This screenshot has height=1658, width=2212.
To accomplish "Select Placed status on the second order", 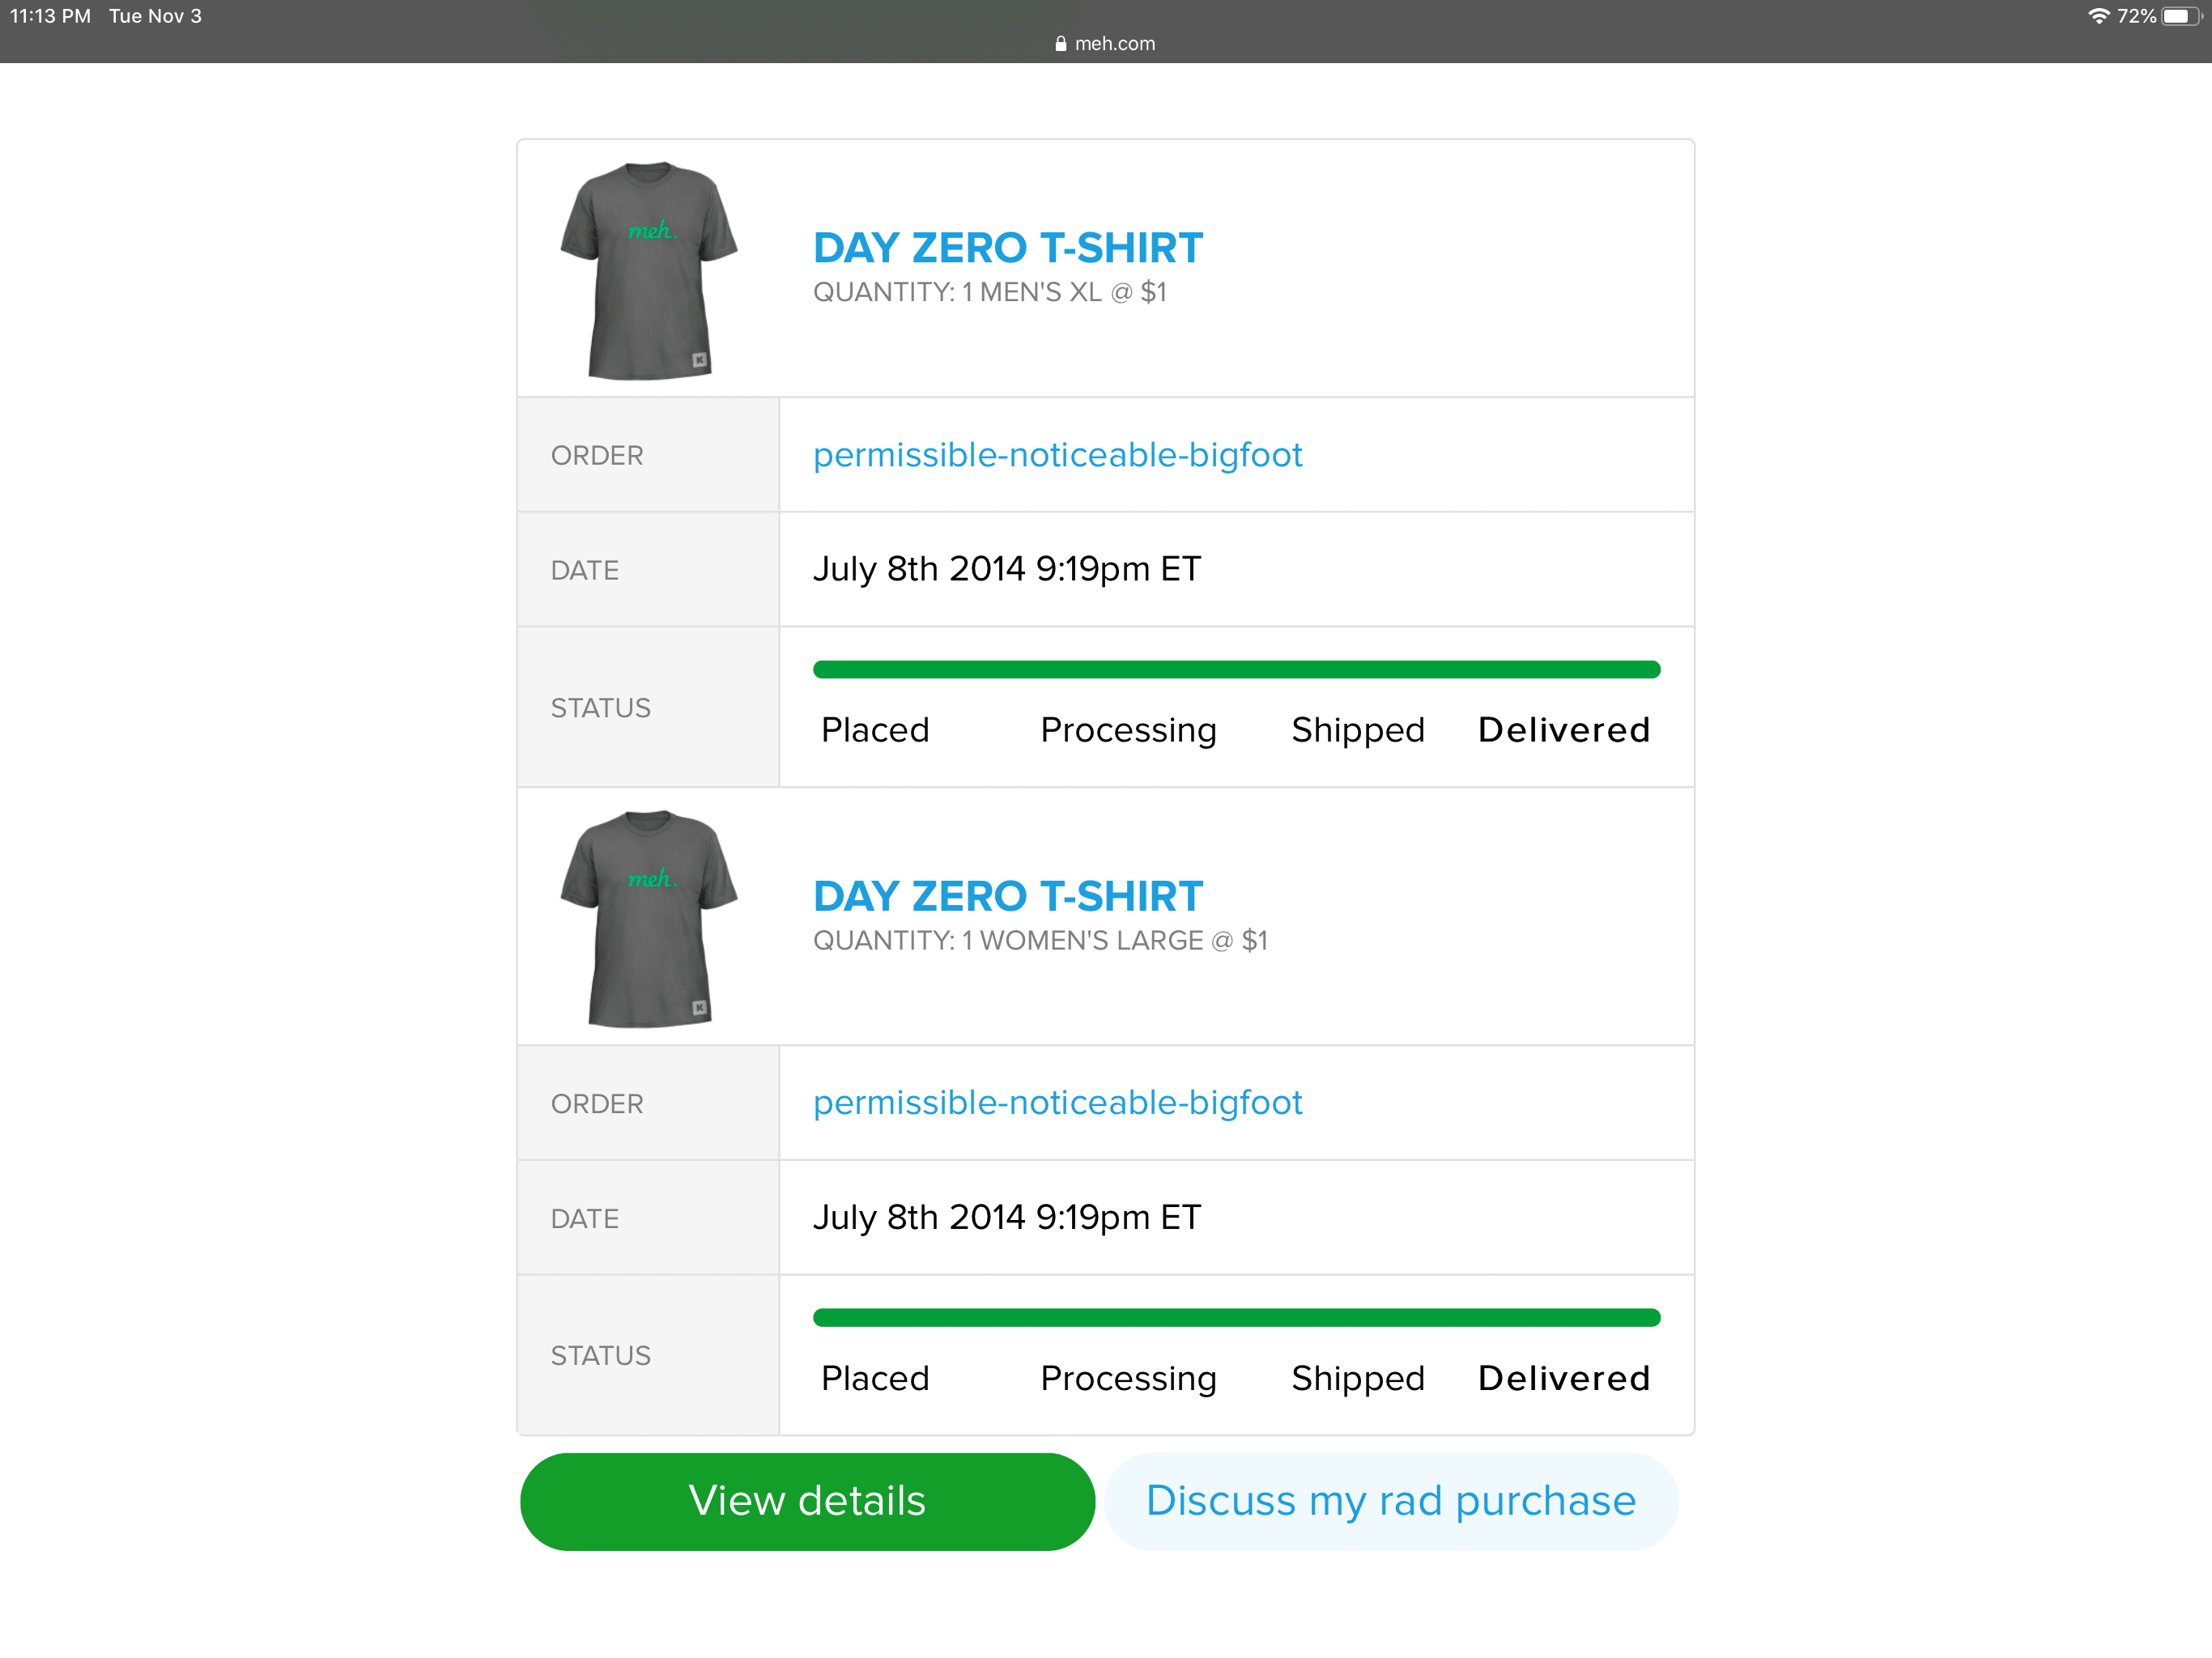I will coord(875,1378).
